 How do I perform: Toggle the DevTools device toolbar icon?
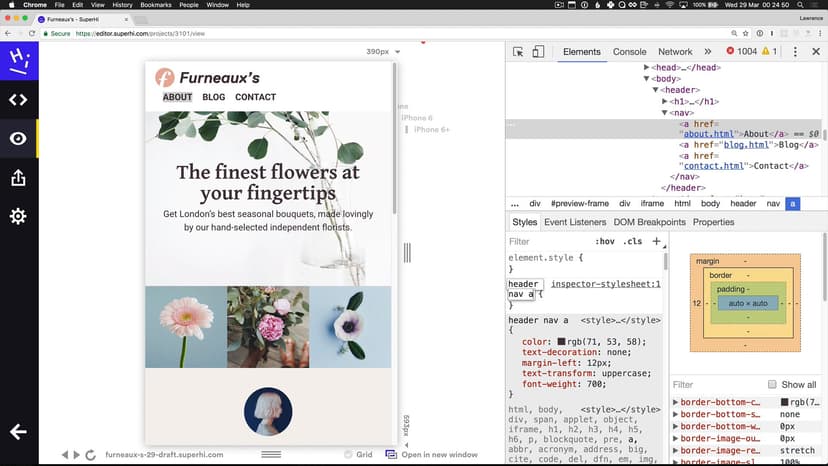pos(538,52)
